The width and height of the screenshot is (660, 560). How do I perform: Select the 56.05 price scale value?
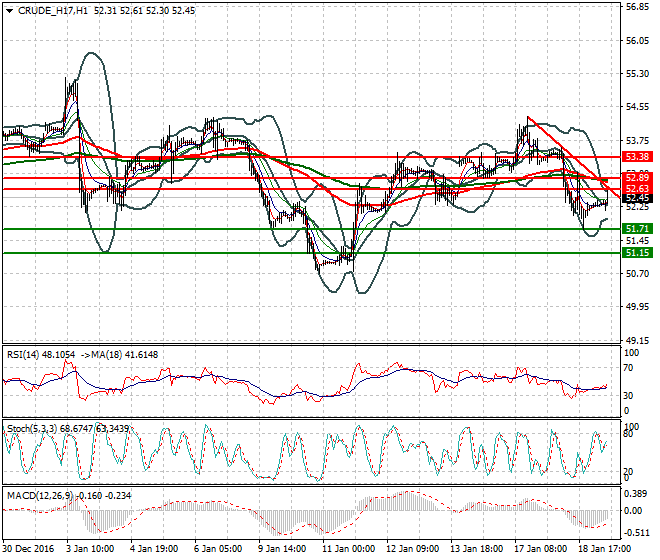pyautogui.click(x=637, y=40)
